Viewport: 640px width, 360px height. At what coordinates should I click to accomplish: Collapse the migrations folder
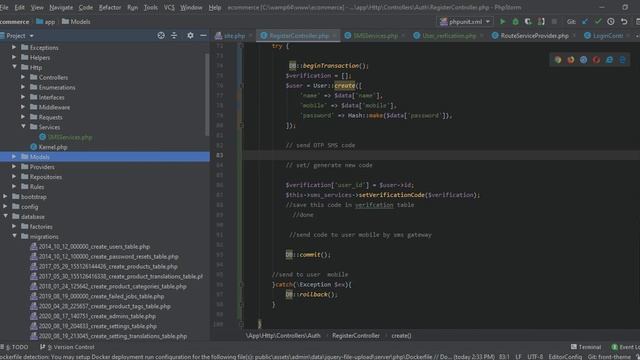point(14,236)
